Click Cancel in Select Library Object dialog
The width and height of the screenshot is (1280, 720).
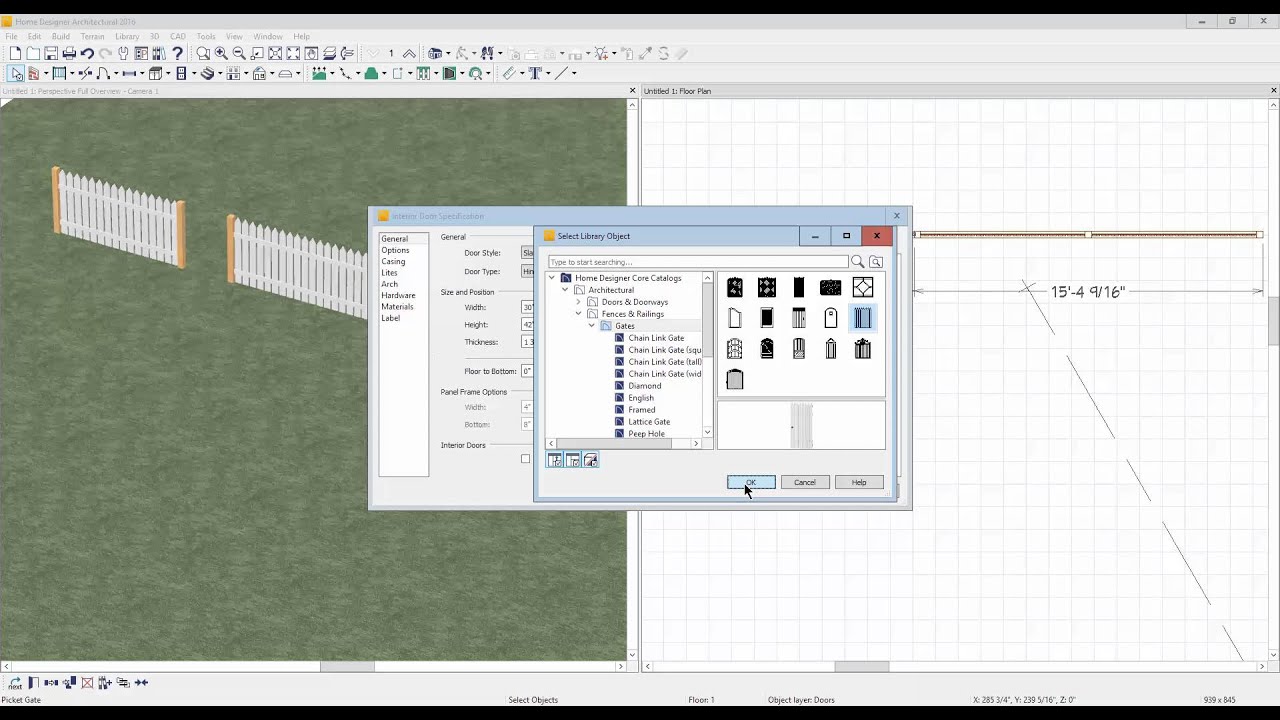click(x=805, y=482)
